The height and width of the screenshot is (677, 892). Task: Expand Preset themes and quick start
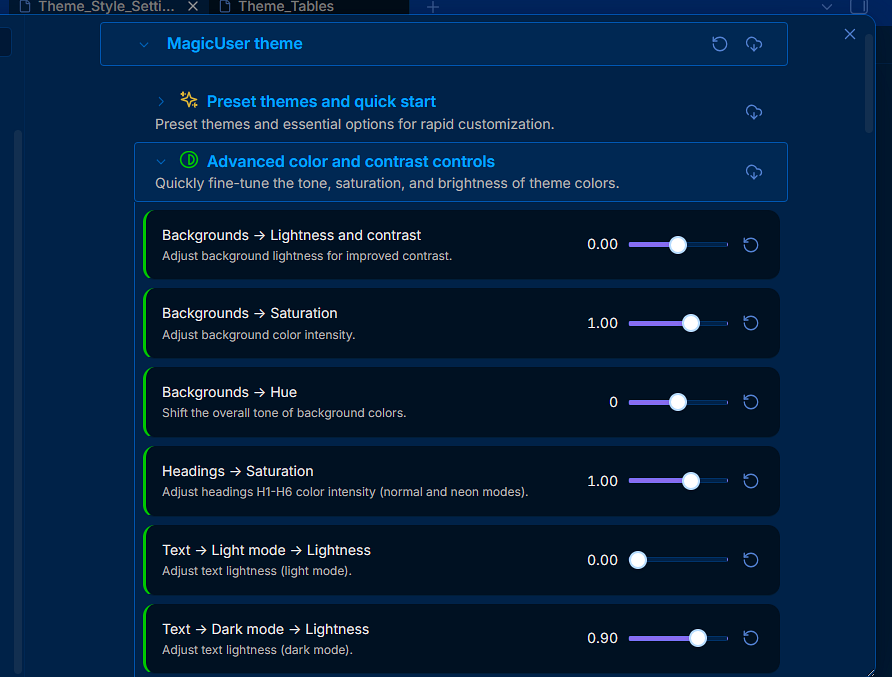161,101
